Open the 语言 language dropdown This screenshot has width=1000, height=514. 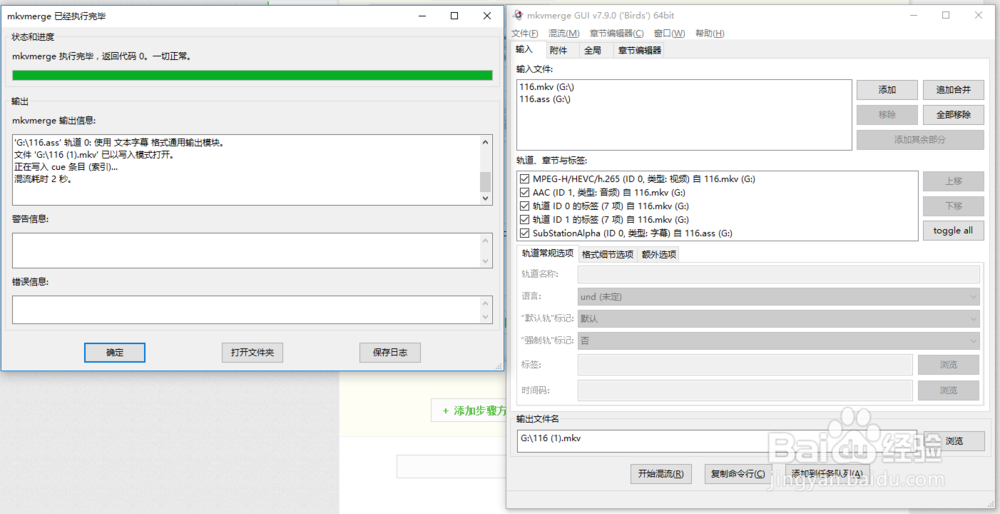(779, 297)
